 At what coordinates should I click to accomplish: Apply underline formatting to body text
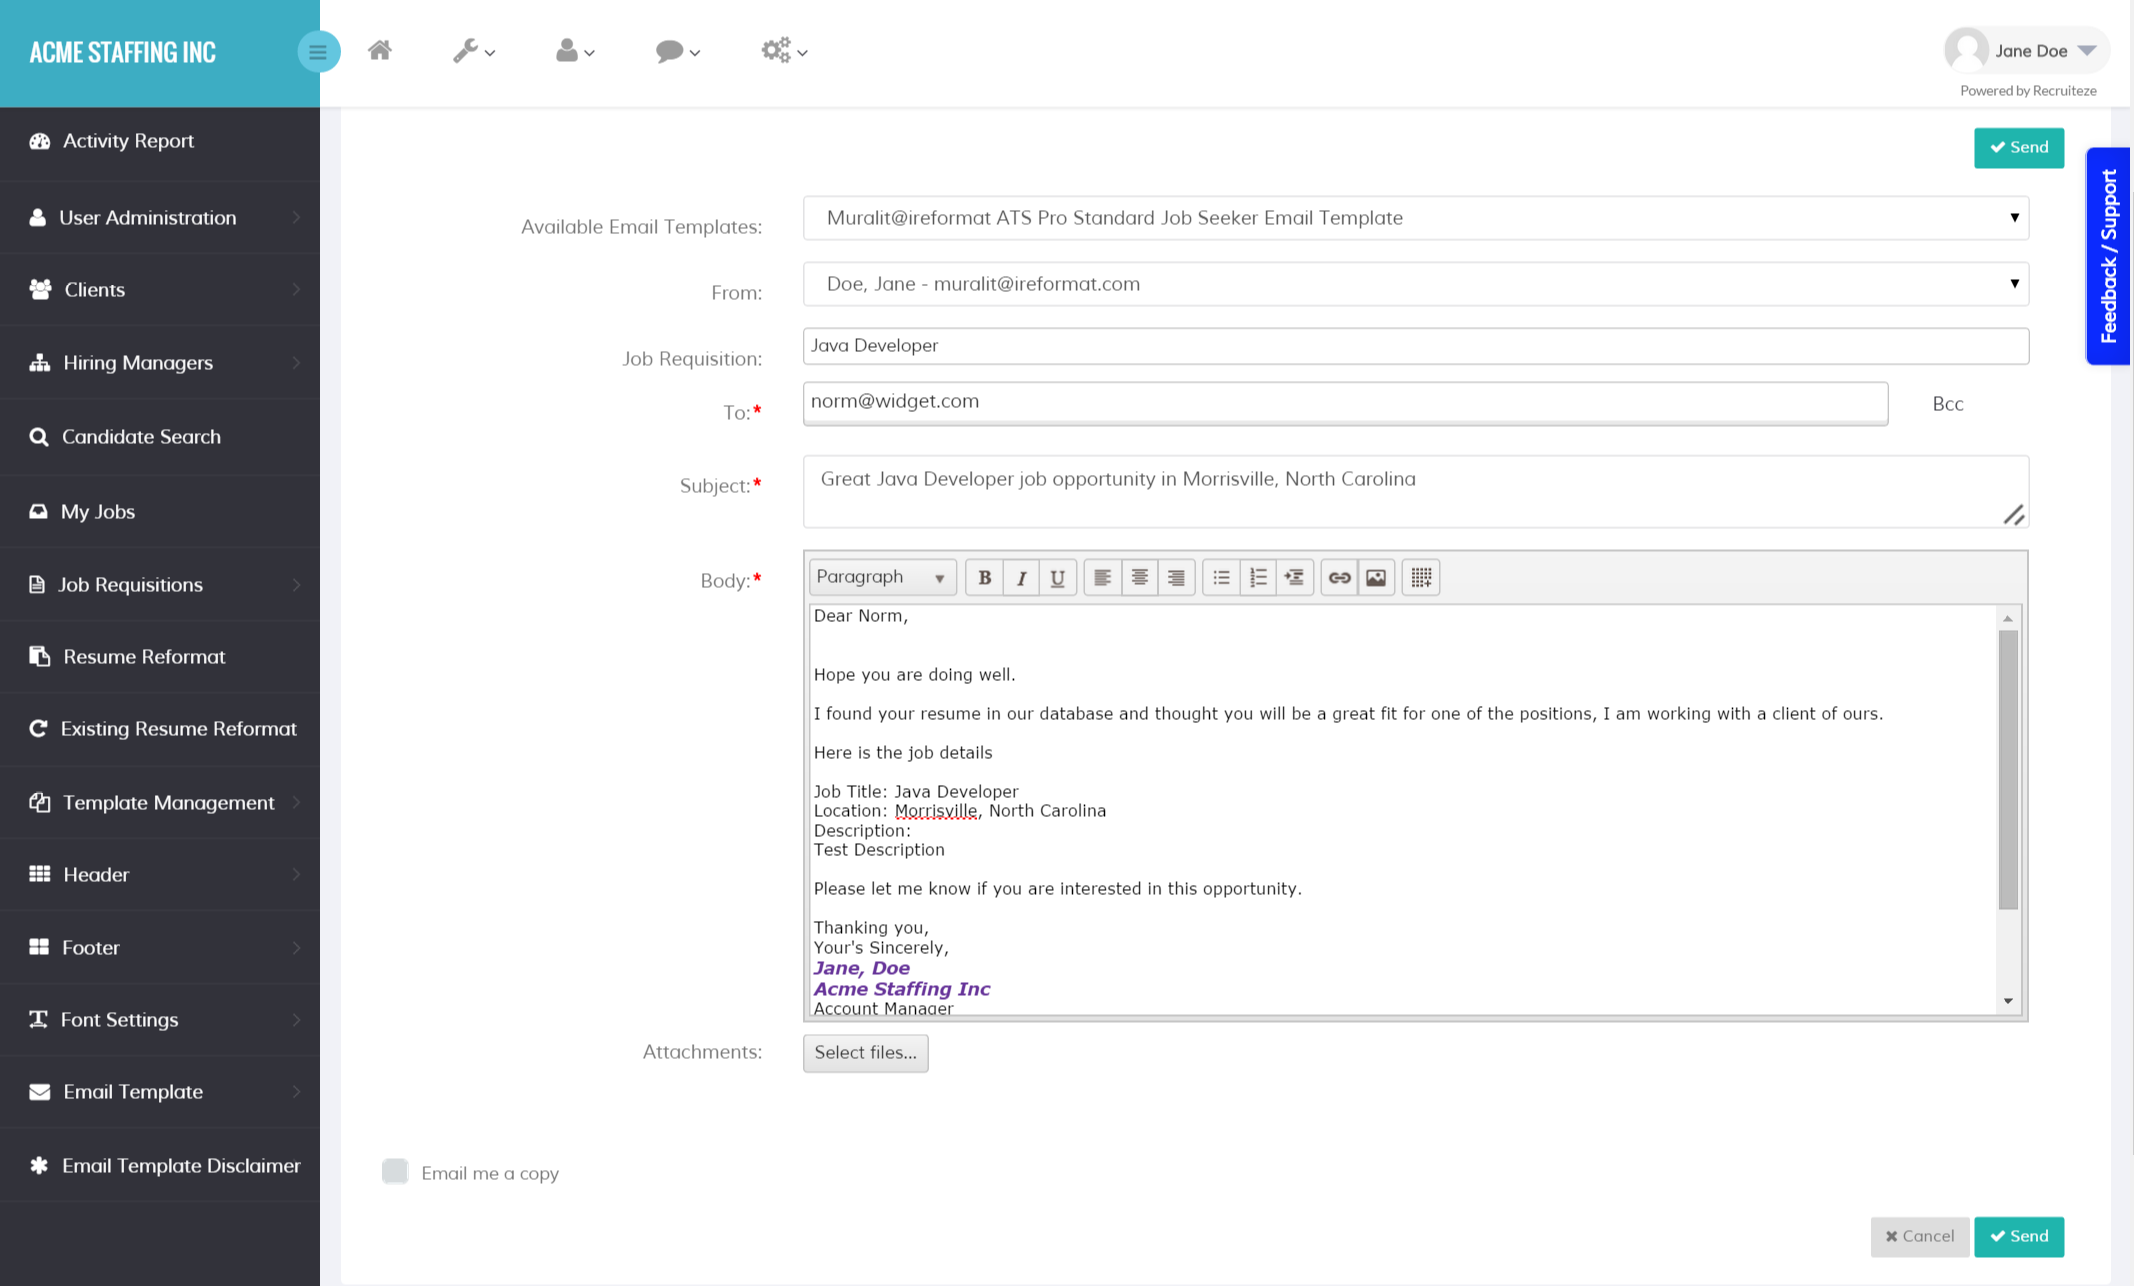point(1057,577)
